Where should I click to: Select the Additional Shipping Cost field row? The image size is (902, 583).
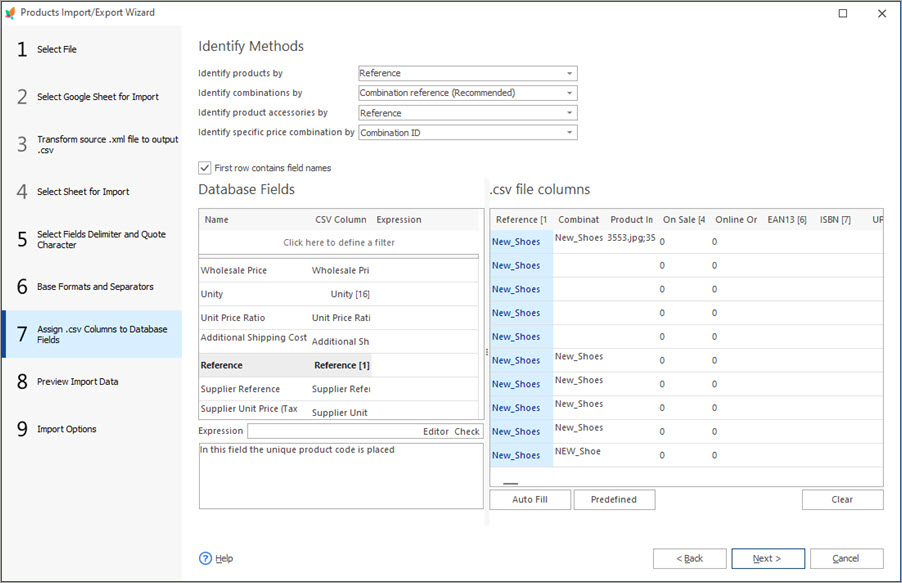tap(339, 341)
